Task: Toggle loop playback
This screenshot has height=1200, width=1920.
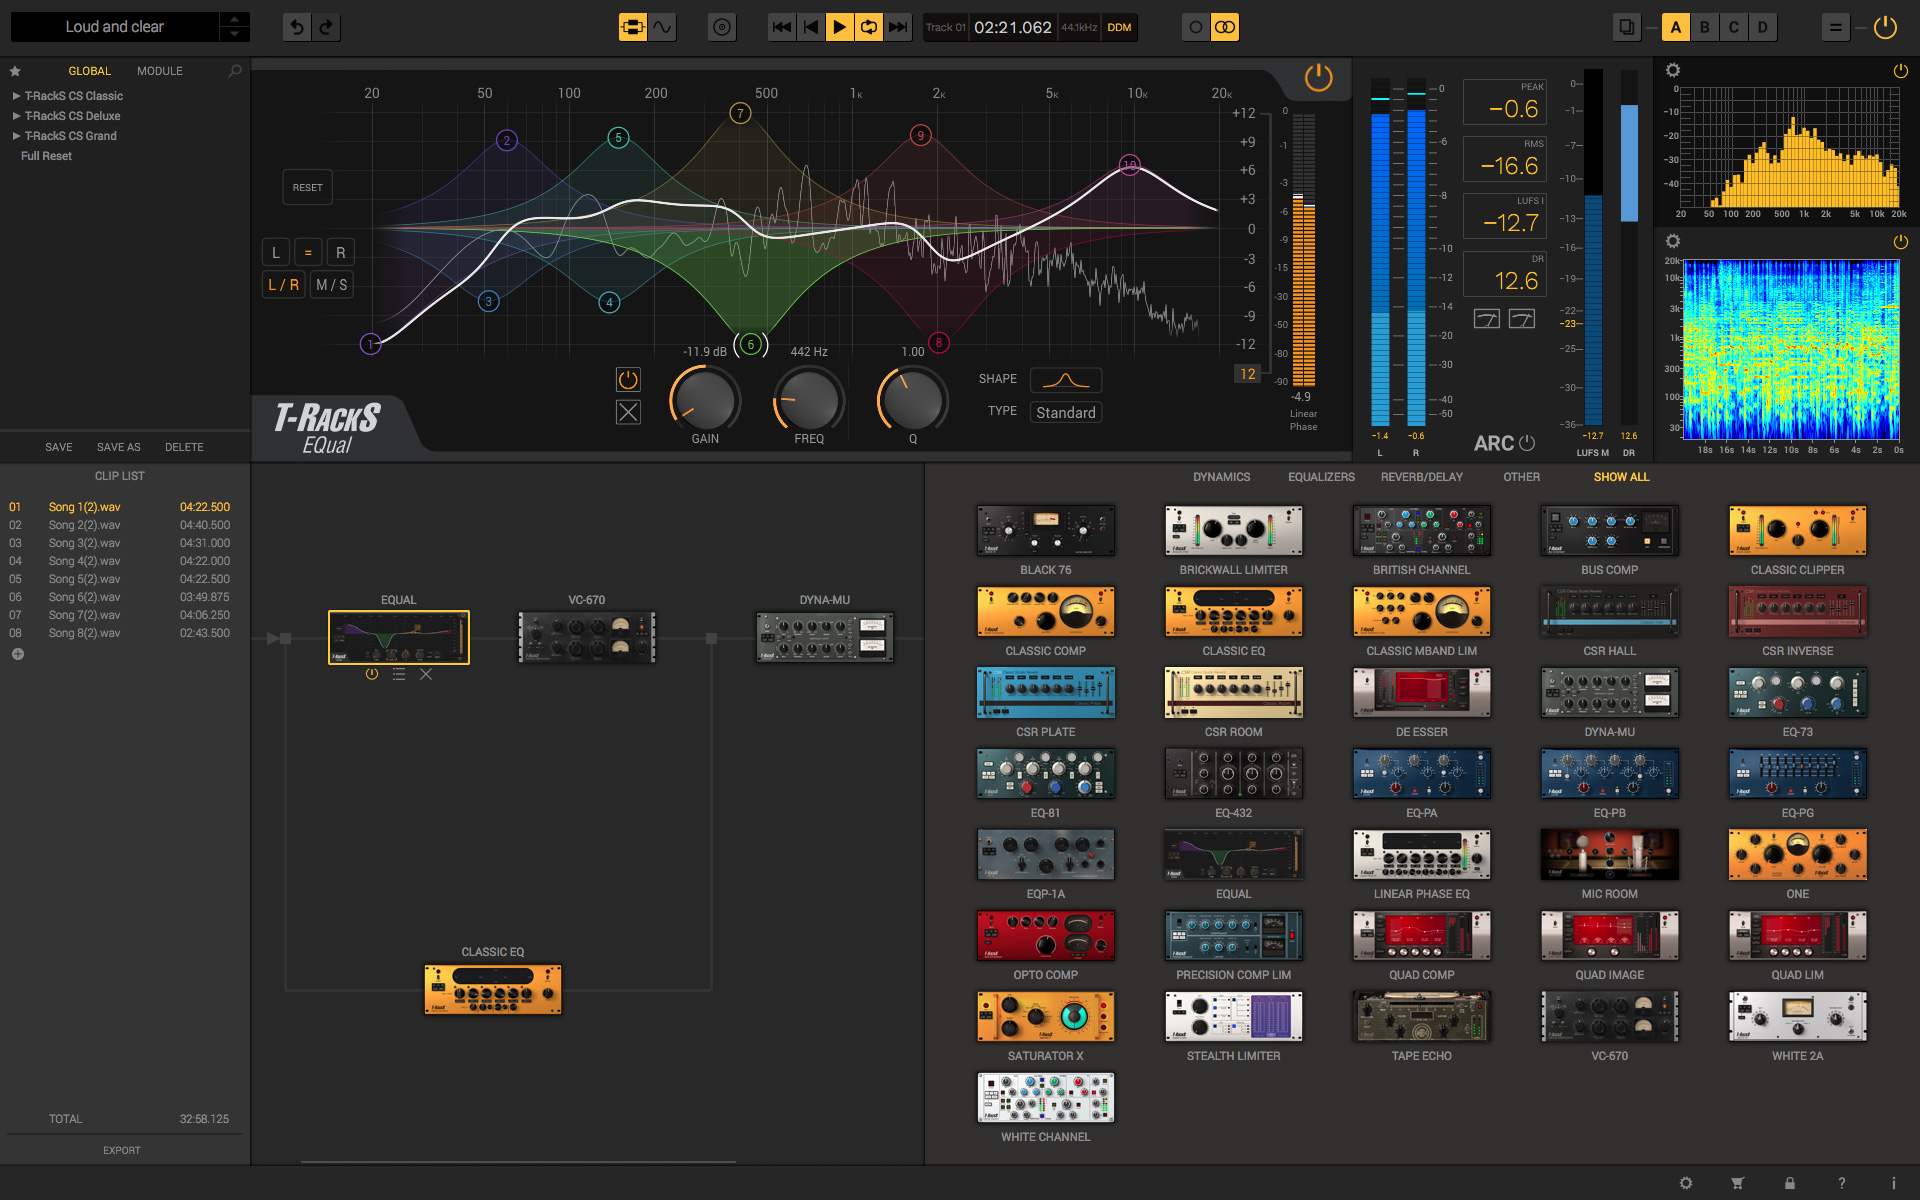Action: [x=869, y=27]
